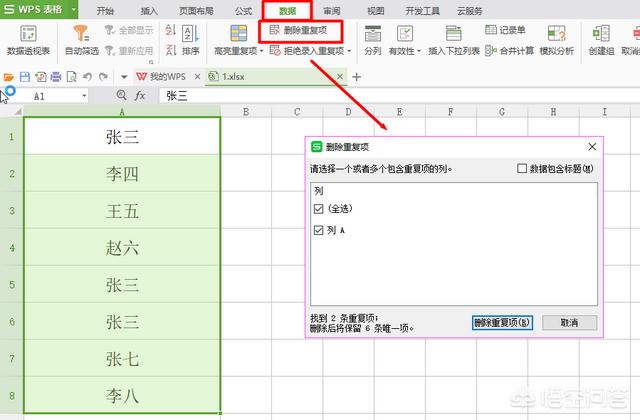Select cell containing 张七
Viewport: 640px width, 420px height.
(122, 358)
